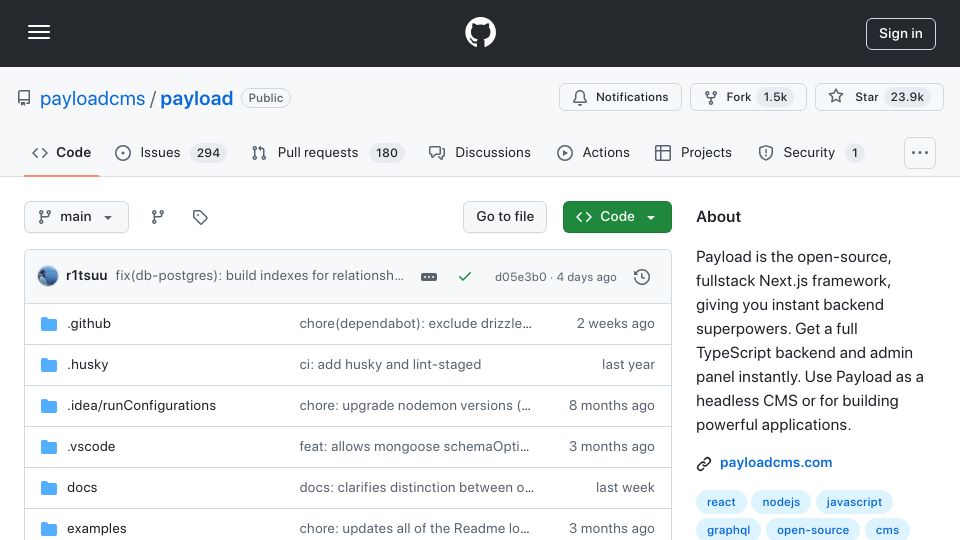Expand the green Code dropdown

pos(617,217)
